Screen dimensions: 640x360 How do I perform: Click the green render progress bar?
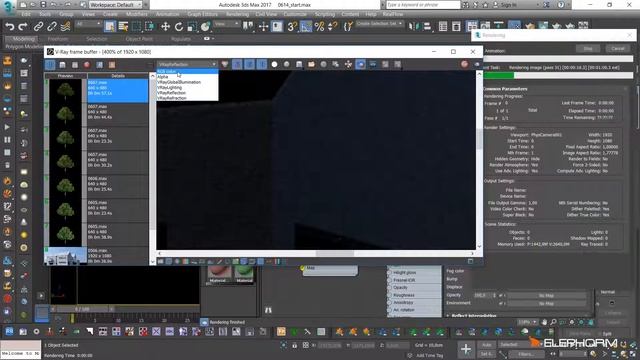(499, 76)
